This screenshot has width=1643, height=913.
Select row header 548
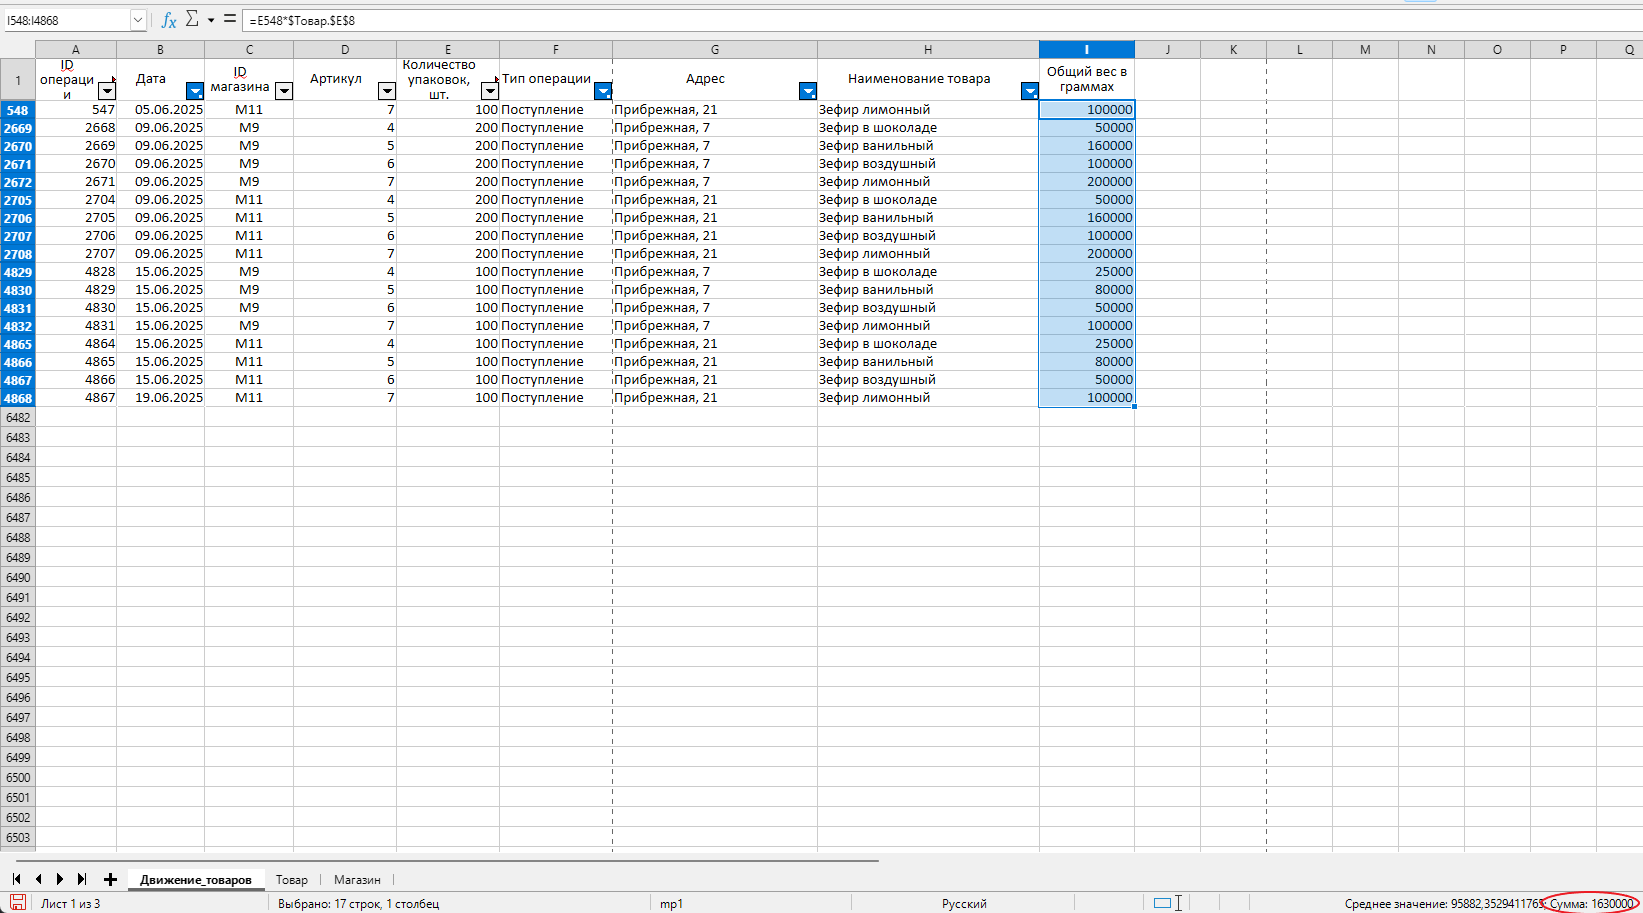[x=18, y=110]
